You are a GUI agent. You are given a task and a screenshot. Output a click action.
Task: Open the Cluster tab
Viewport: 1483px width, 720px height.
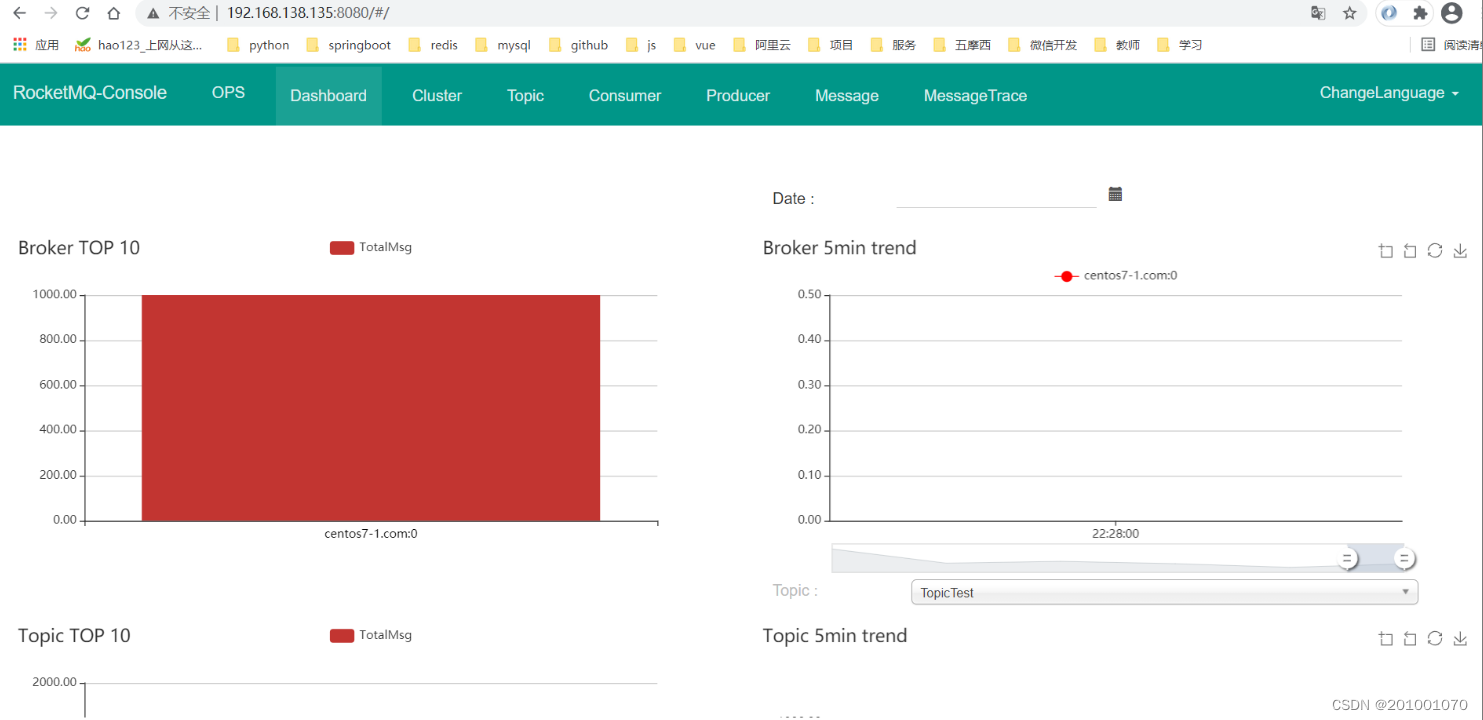click(x=437, y=96)
